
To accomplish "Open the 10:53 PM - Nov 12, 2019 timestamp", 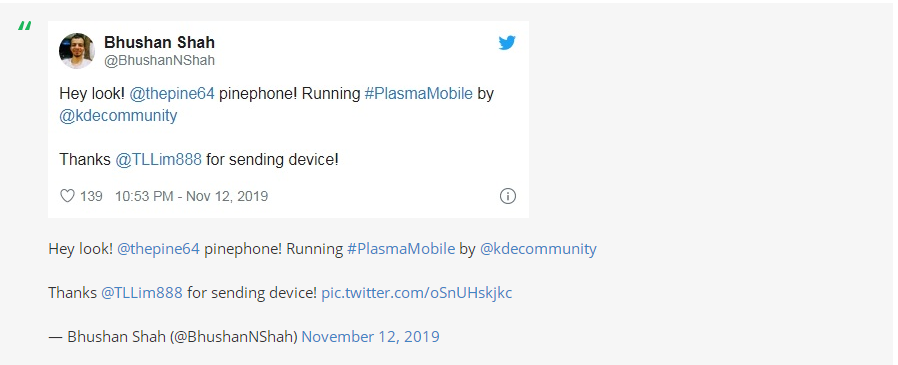I will pos(191,196).
